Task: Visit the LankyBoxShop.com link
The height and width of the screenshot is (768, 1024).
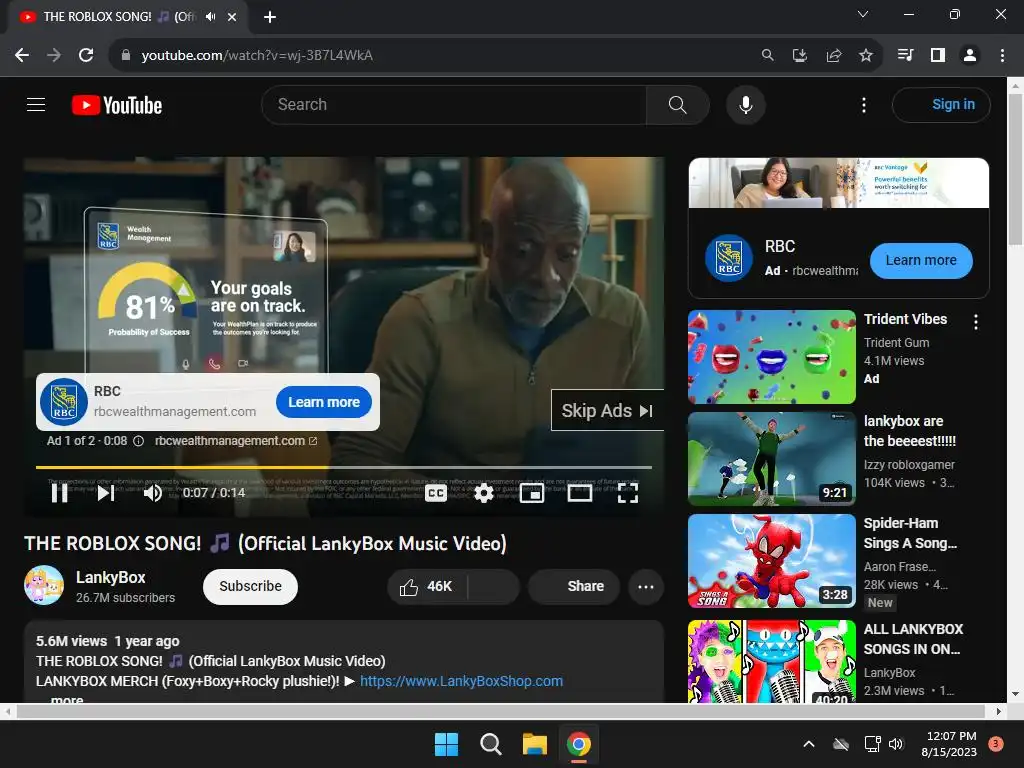Action: (461, 681)
